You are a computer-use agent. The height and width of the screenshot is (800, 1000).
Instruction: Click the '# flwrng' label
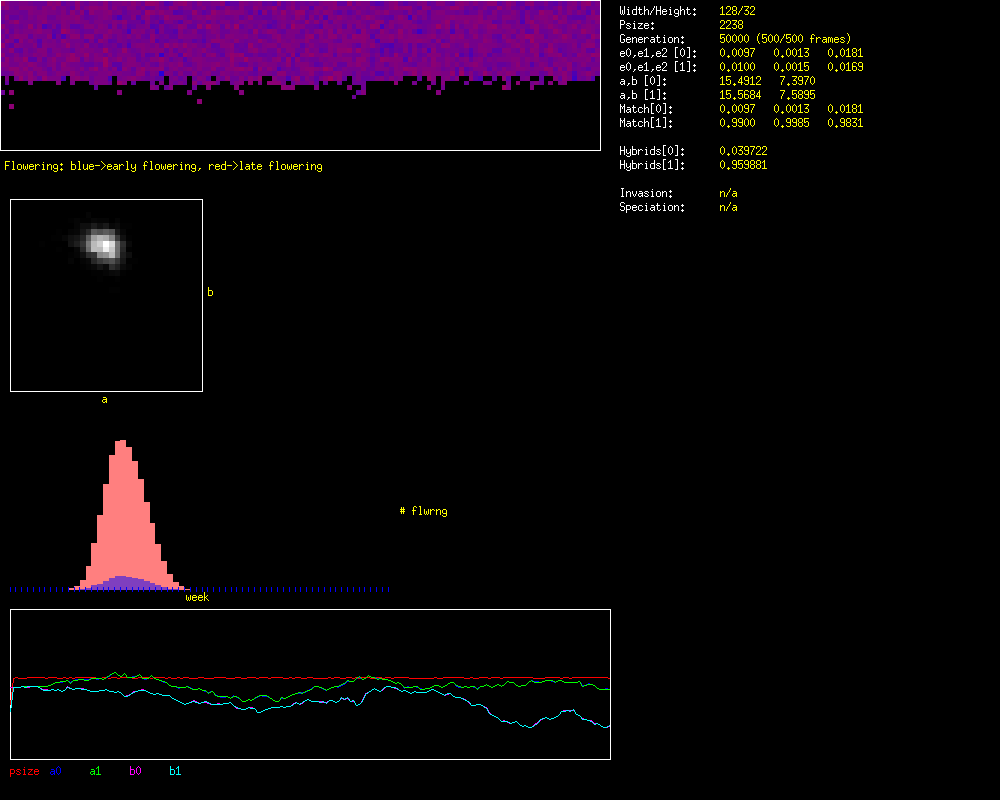(x=423, y=511)
